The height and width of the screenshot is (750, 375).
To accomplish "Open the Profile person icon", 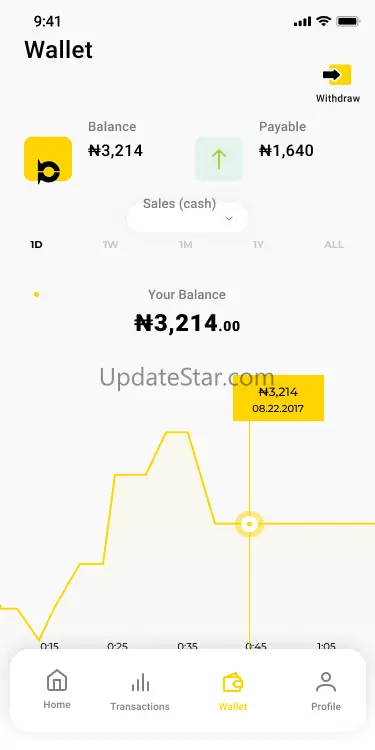I will (x=326, y=682).
